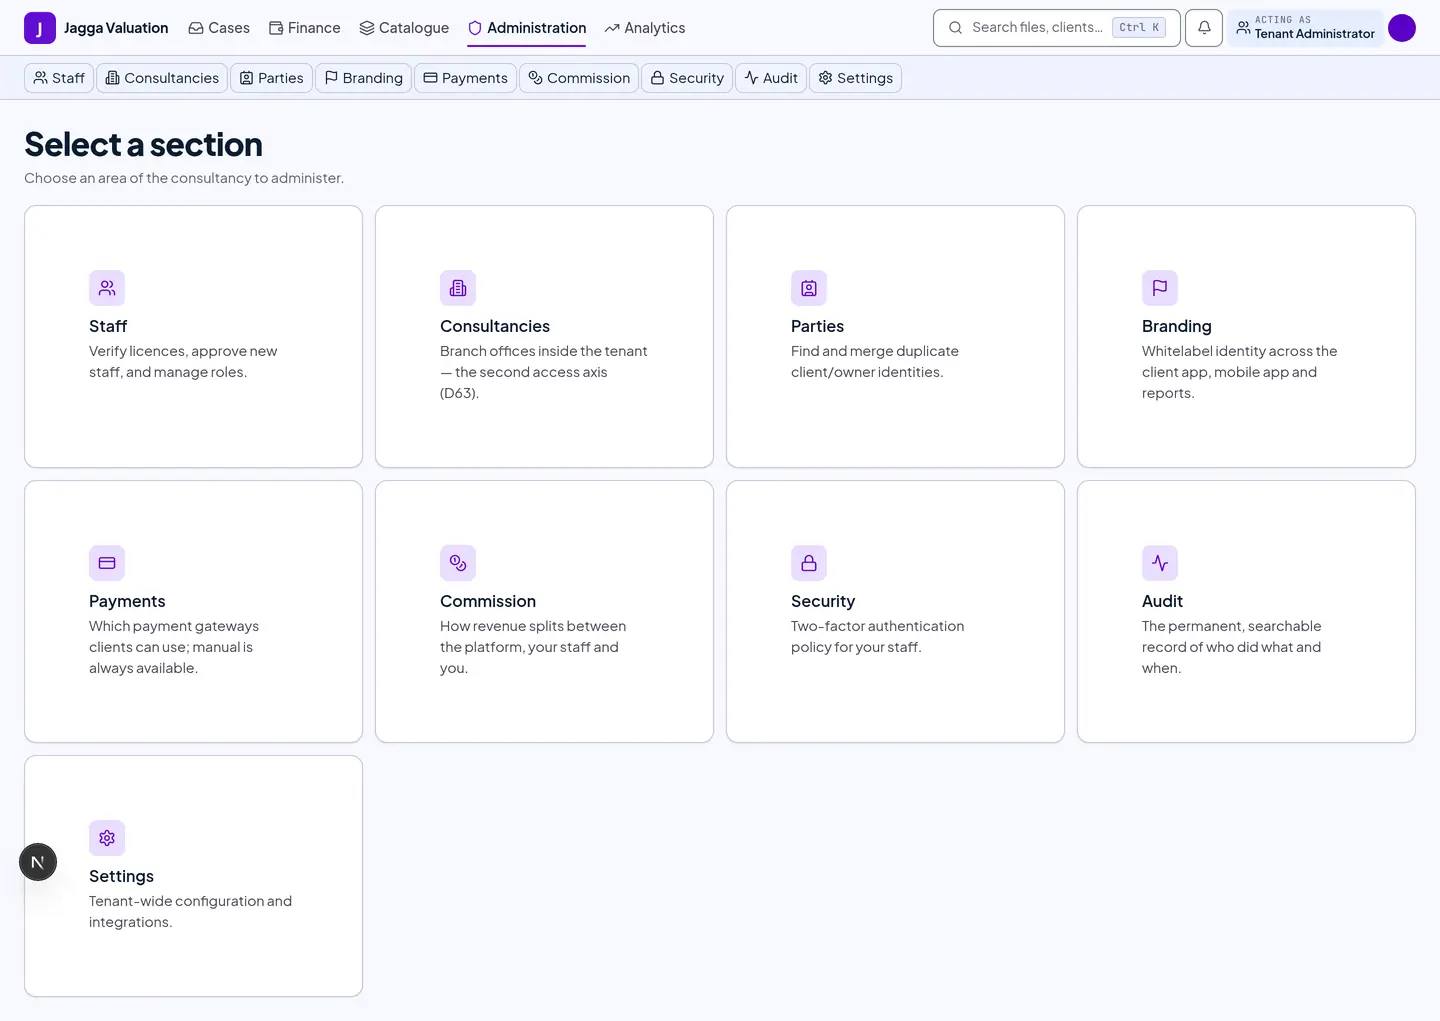
Task: Open the Staff card title
Action: coord(108,326)
